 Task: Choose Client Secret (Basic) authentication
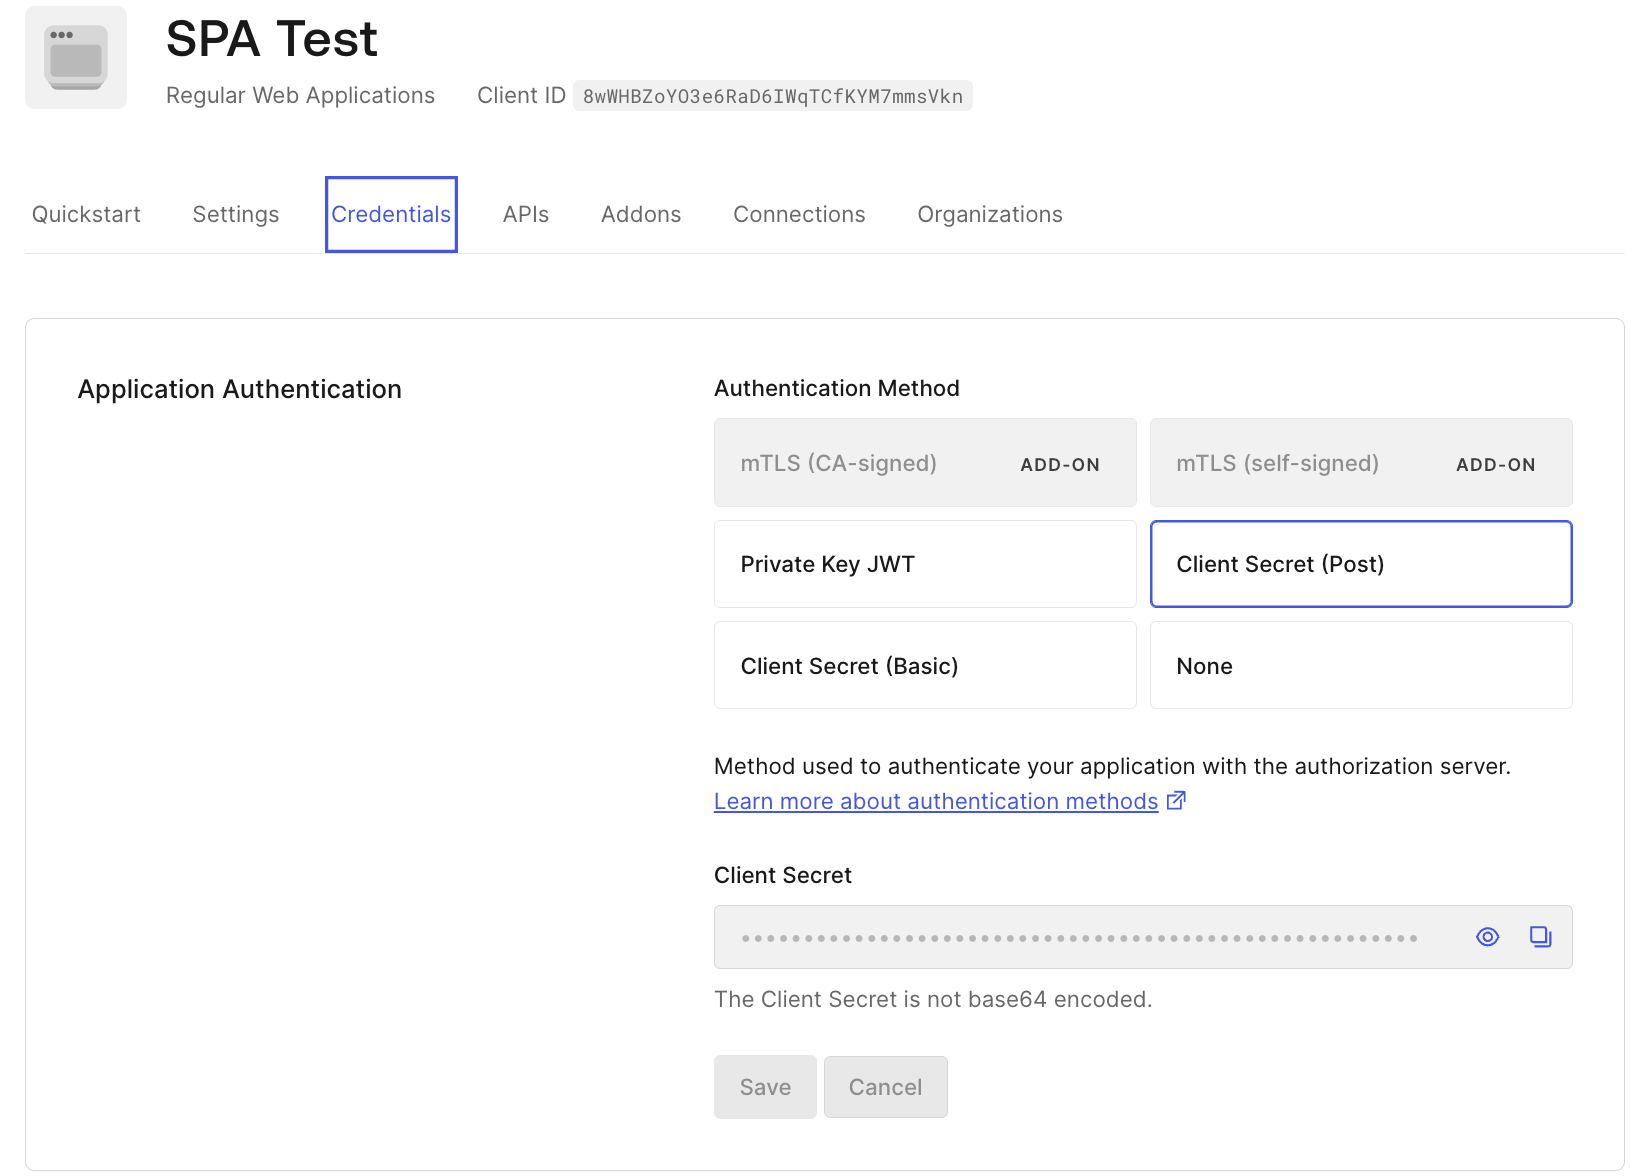pyautogui.click(x=924, y=665)
